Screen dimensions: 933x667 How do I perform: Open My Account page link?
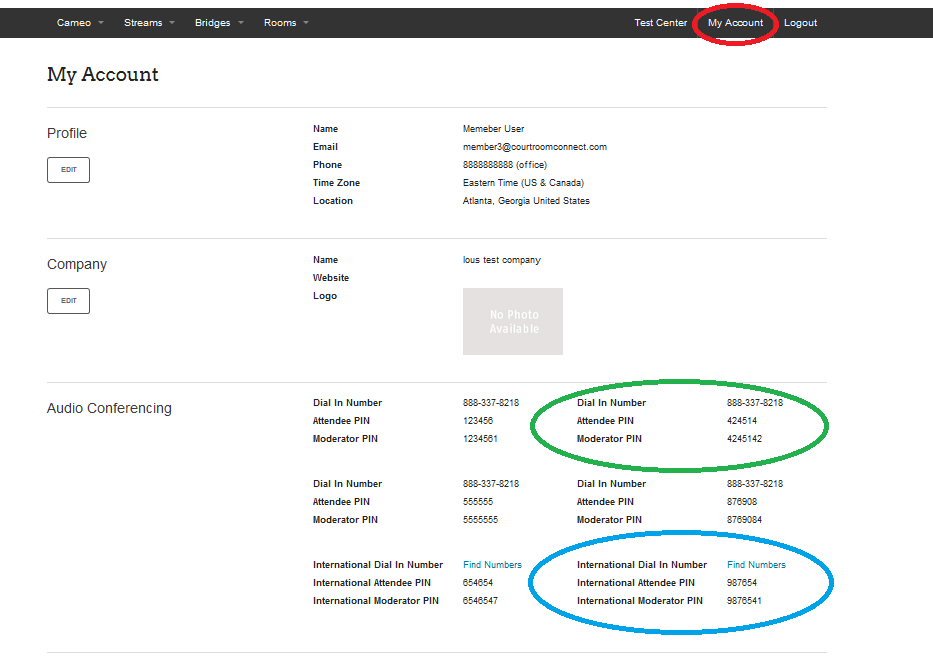click(x=735, y=23)
